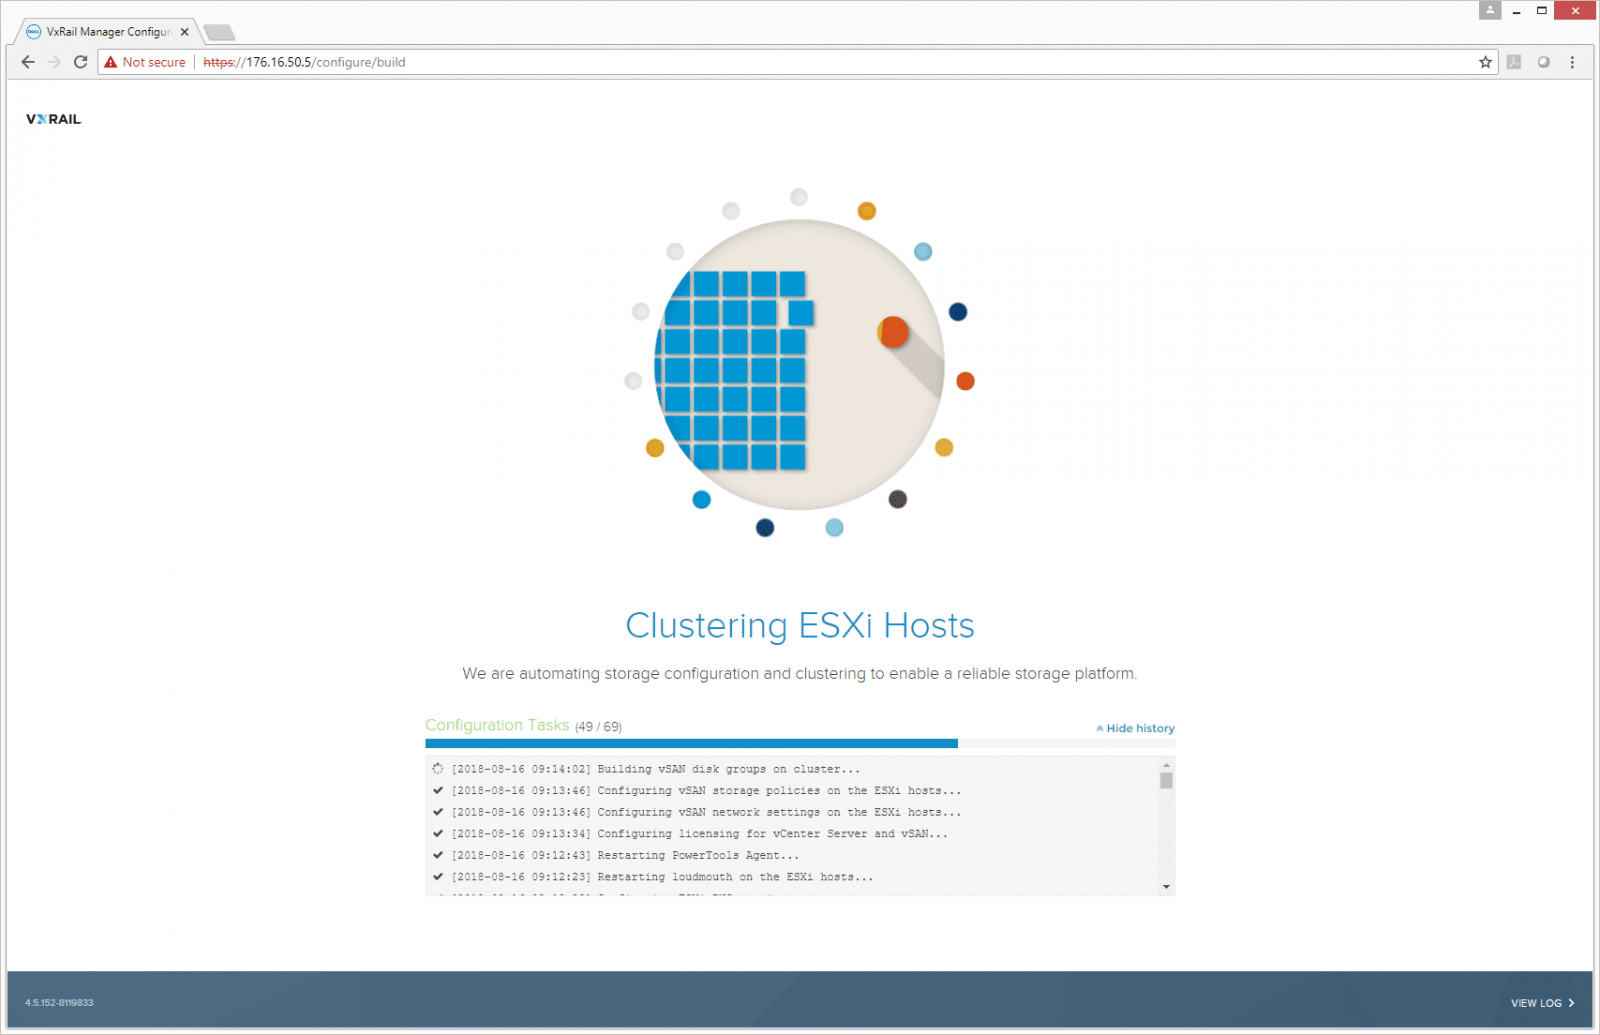Screen dimensions: 1600x1035
Task: Click the storage automation description sentence
Action: pos(800,674)
